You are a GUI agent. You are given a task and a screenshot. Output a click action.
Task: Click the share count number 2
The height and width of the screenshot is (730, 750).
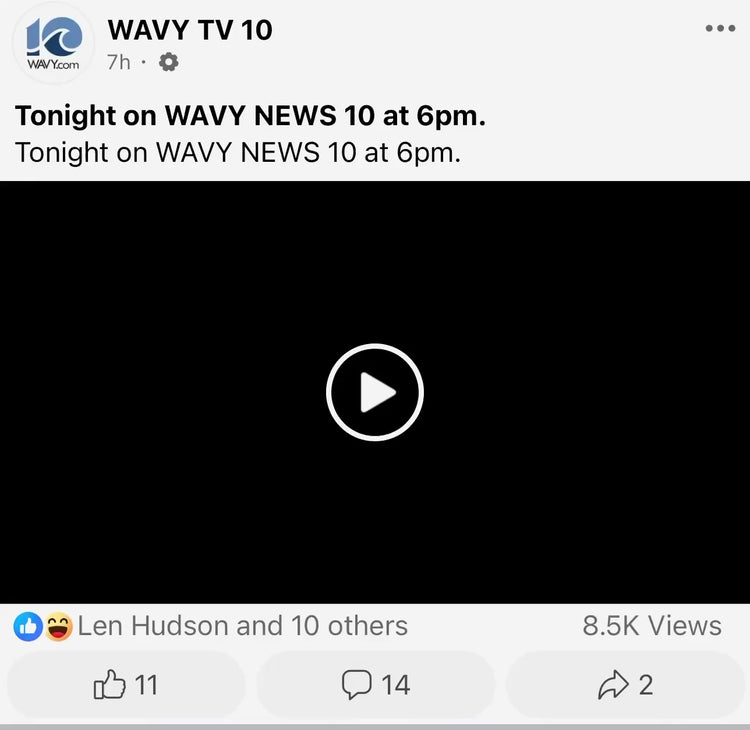pos(646,685)
